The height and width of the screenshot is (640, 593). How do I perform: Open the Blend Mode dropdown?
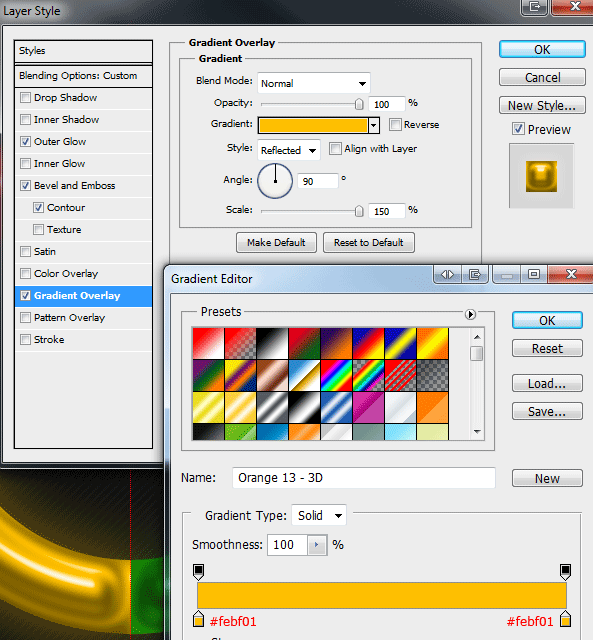314,83
